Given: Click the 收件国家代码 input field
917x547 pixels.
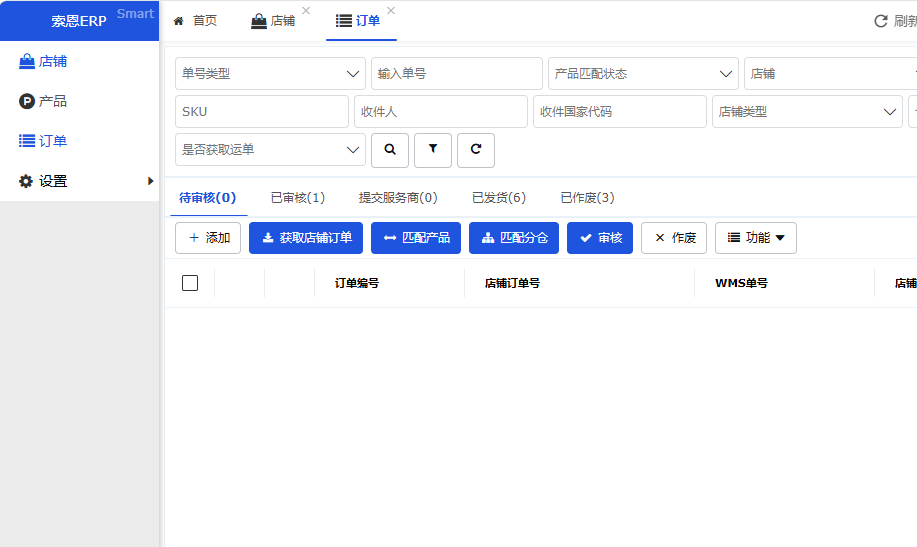Looking at the screenshot, I should click(620, 112).
